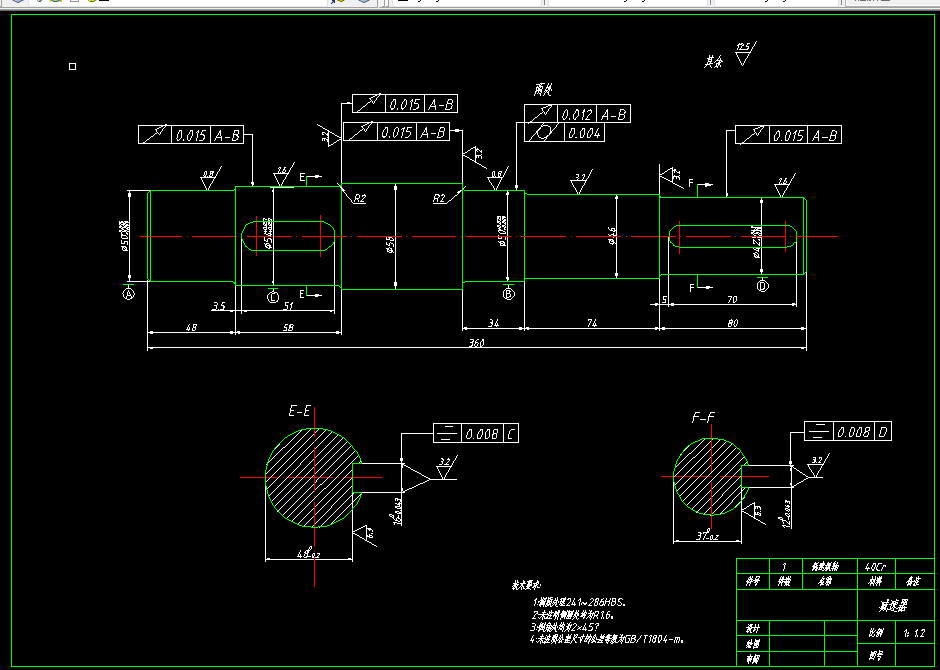Screen dimensions: 940x670
Task: Select the 80 length dimension
Action: (x=732, y=322)
